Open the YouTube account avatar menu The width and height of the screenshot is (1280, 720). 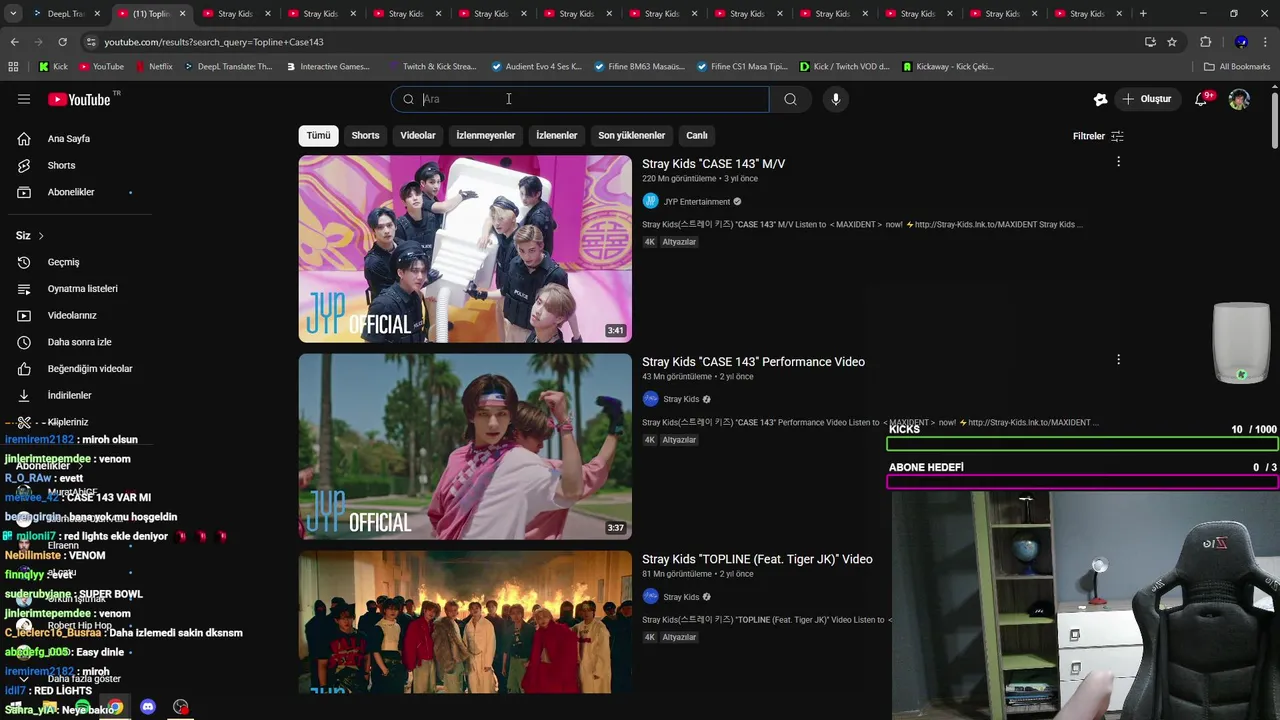[1239, 99]
